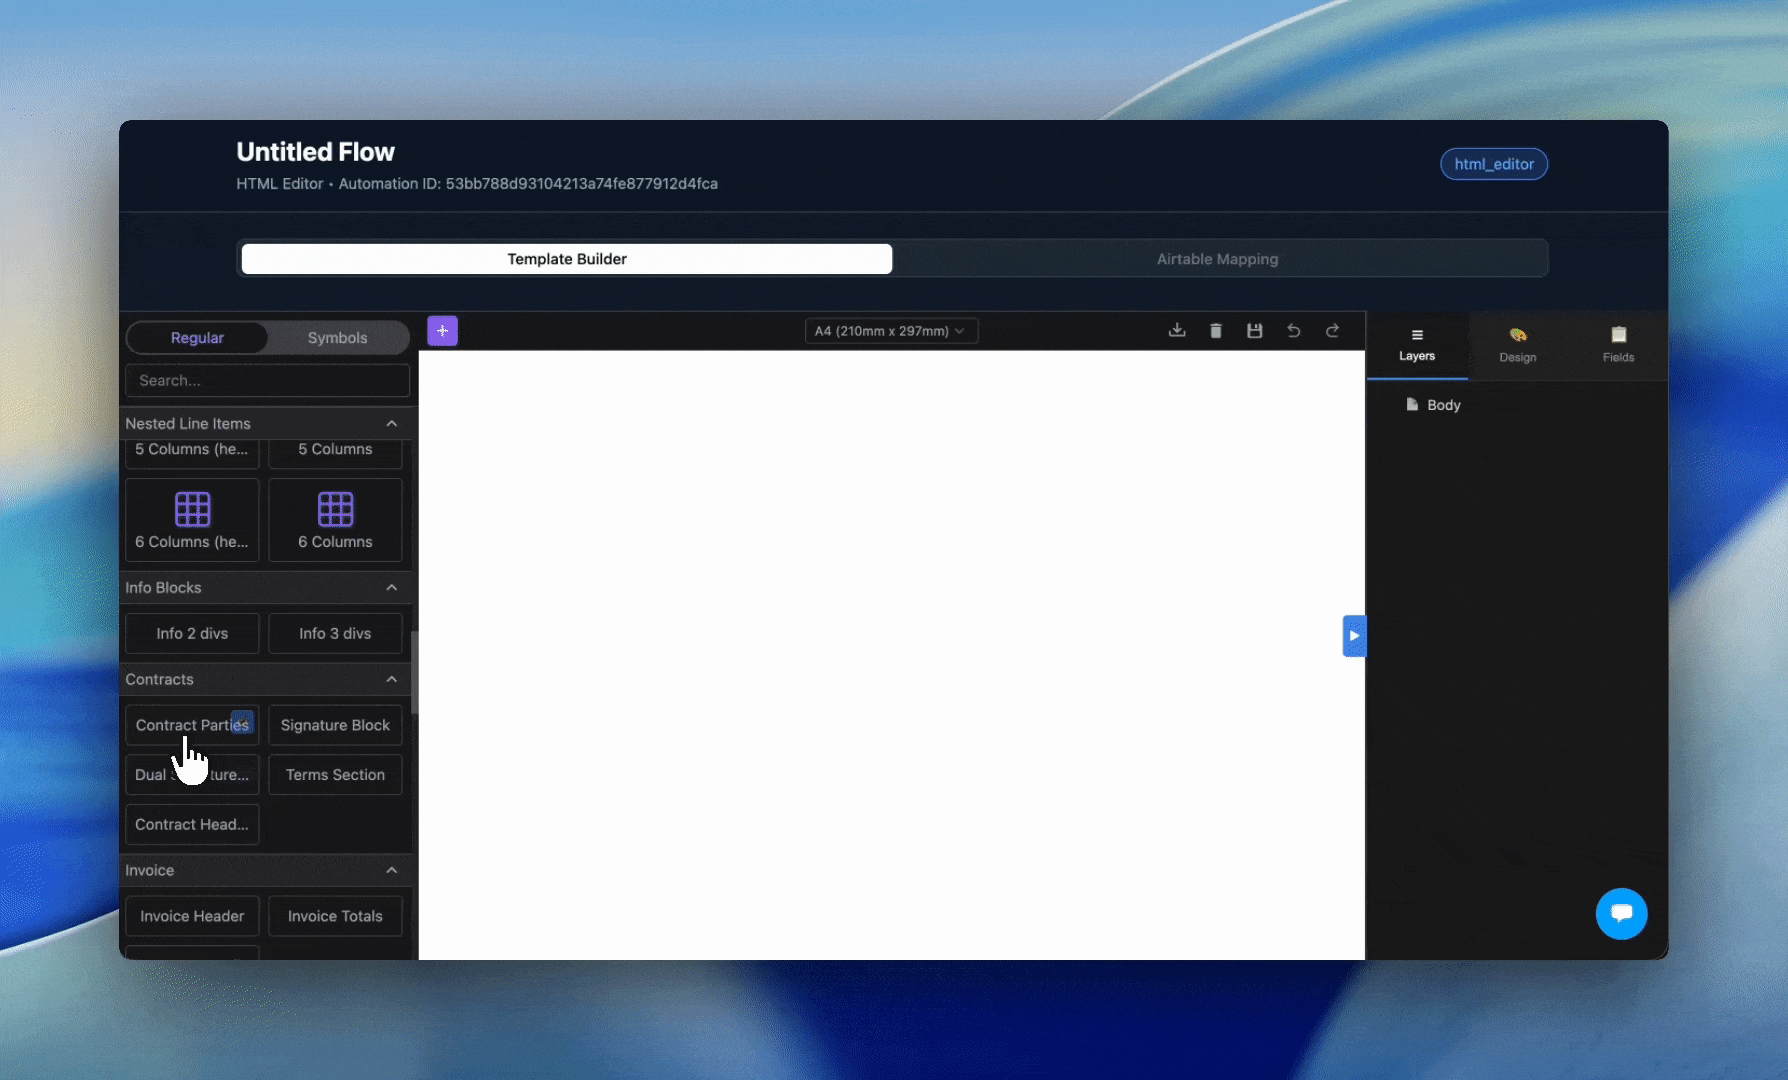Open the A4 page size dropdown
This screenshot has height=1080, width=1788.
(x=890, y=331)
